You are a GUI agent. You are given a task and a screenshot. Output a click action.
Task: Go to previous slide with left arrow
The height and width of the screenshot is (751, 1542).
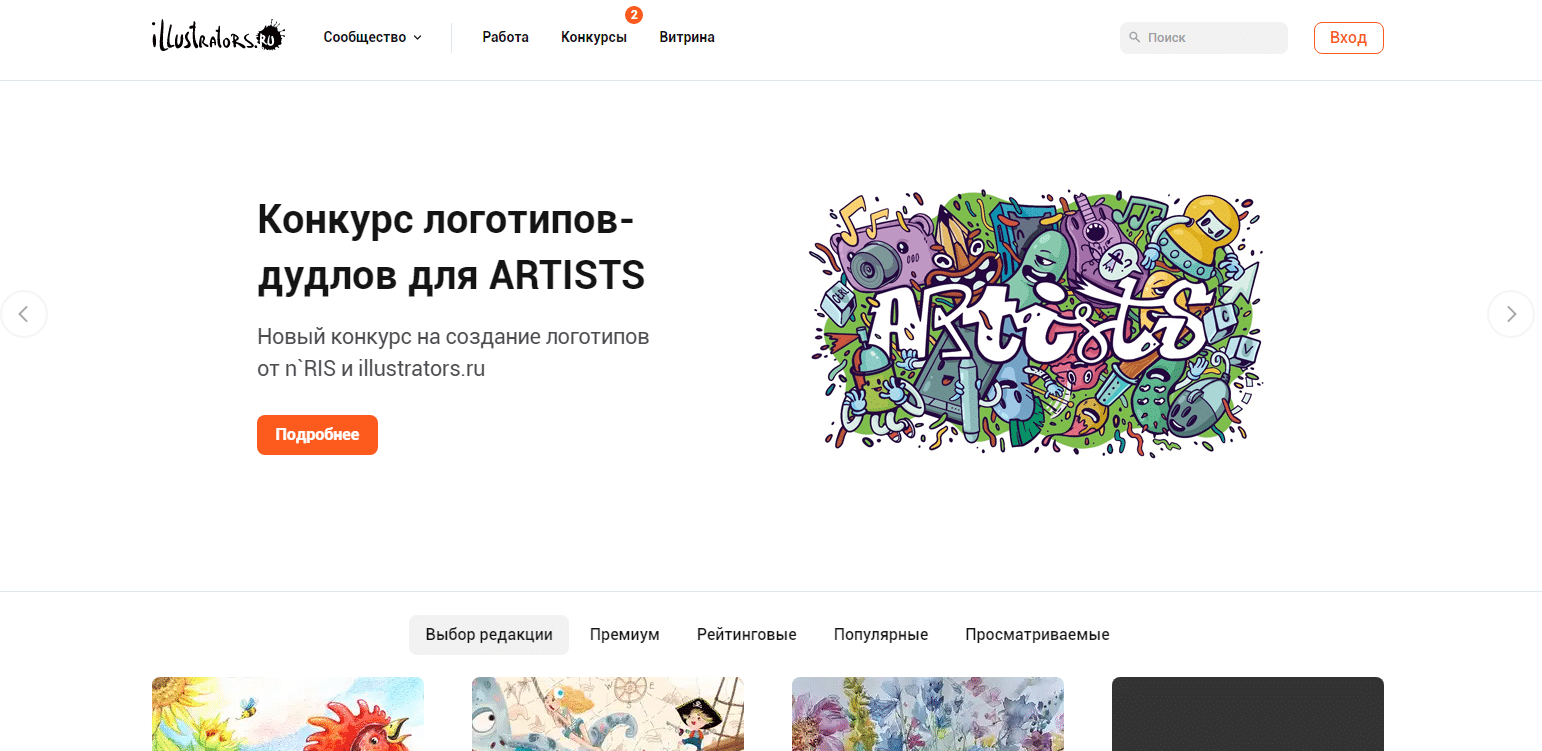click(24, 314)
